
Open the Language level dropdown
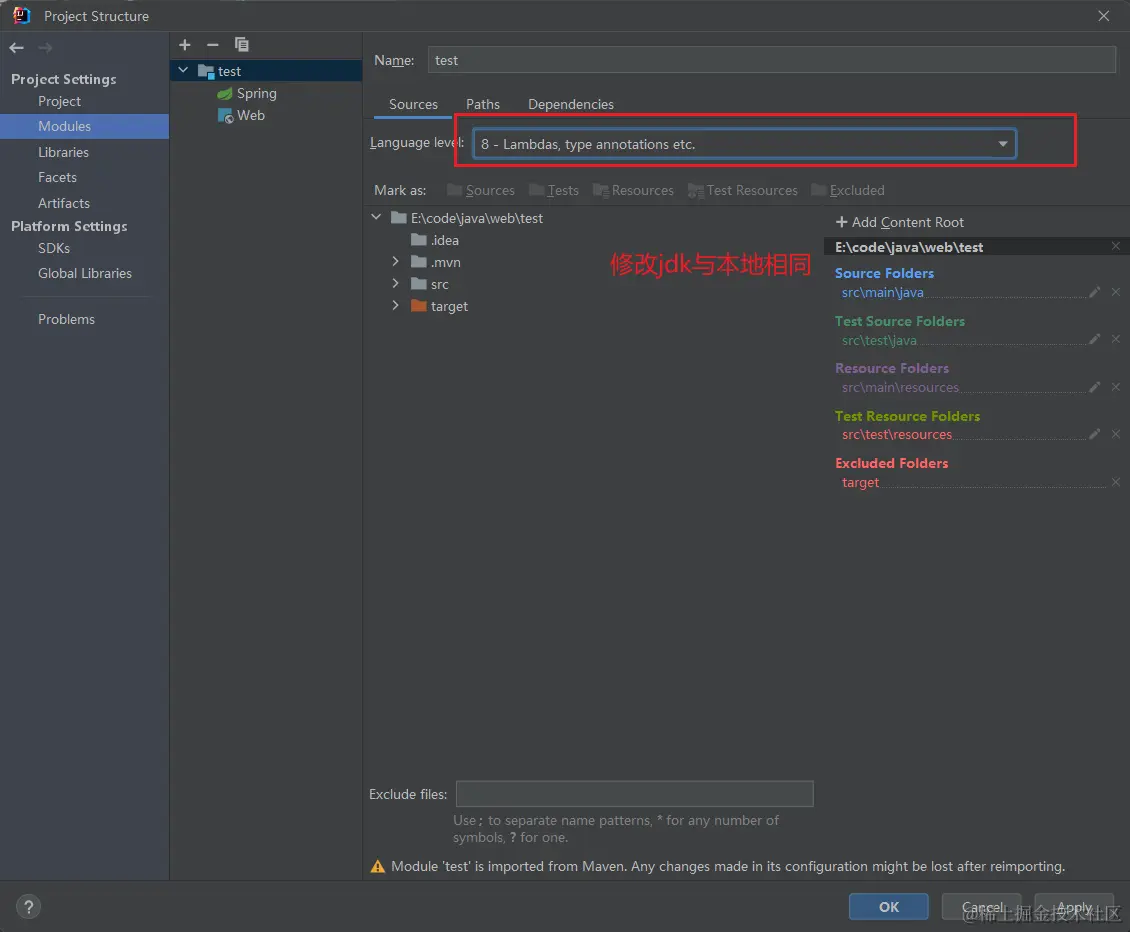click(744, 143)
